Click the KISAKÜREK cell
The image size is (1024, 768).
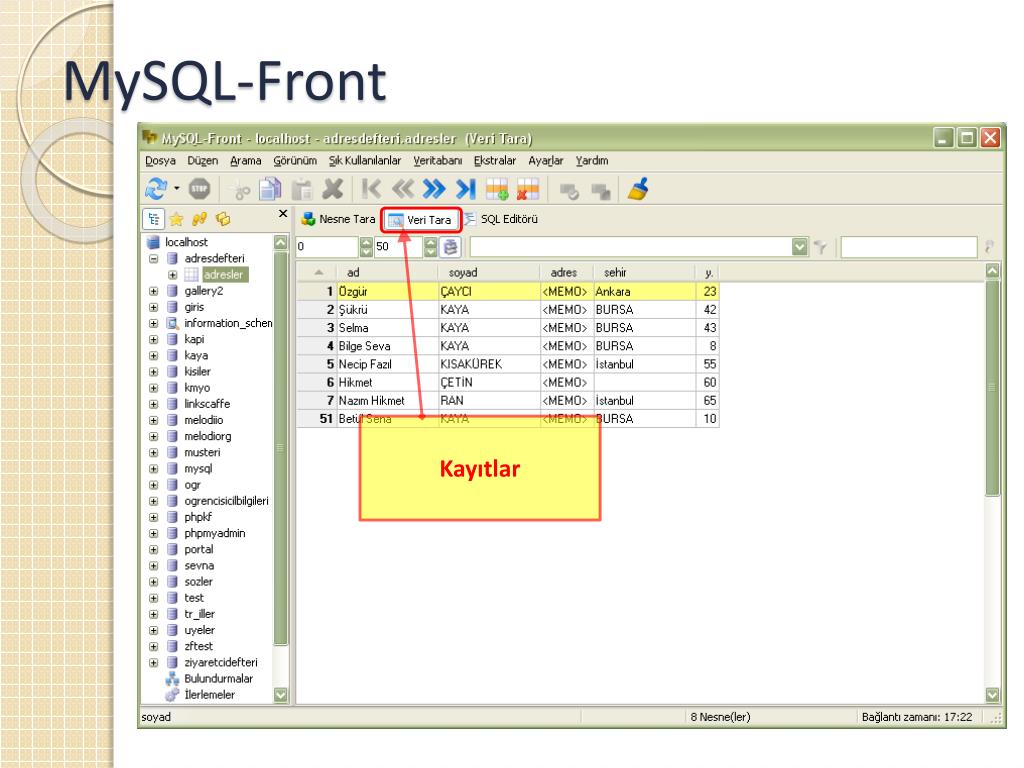click(489, 364)
